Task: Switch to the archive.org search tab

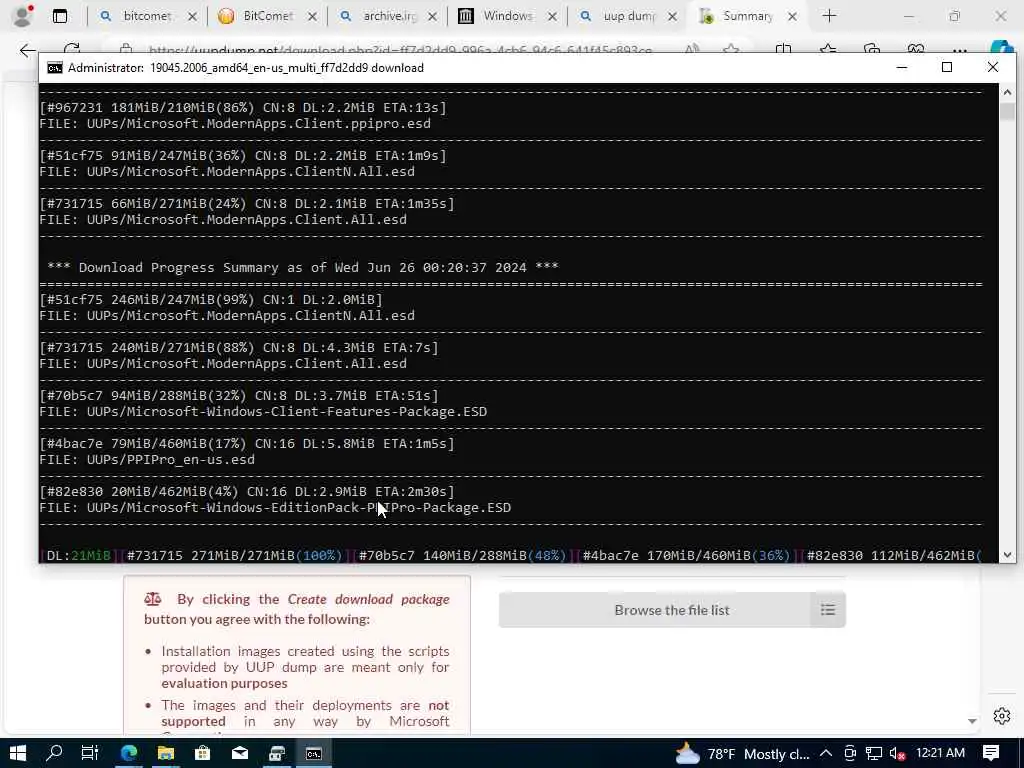Action: [x=389, y=16]
